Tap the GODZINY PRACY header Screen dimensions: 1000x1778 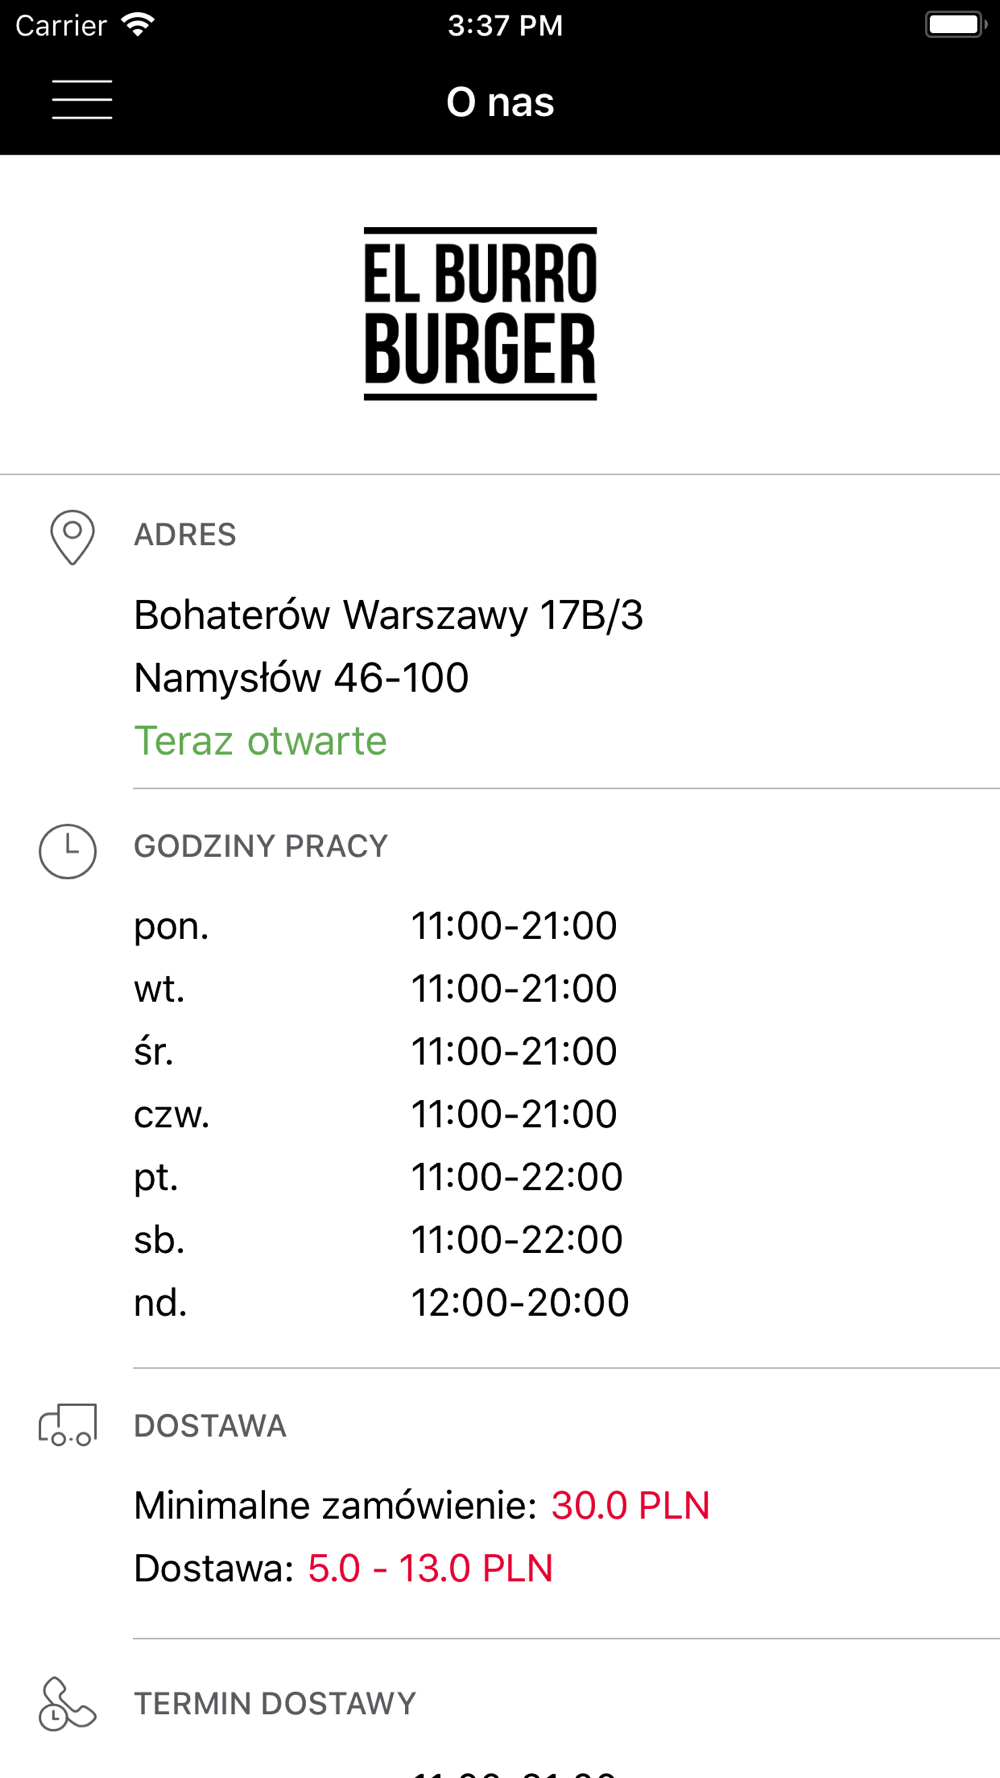(x=261, y=847)
